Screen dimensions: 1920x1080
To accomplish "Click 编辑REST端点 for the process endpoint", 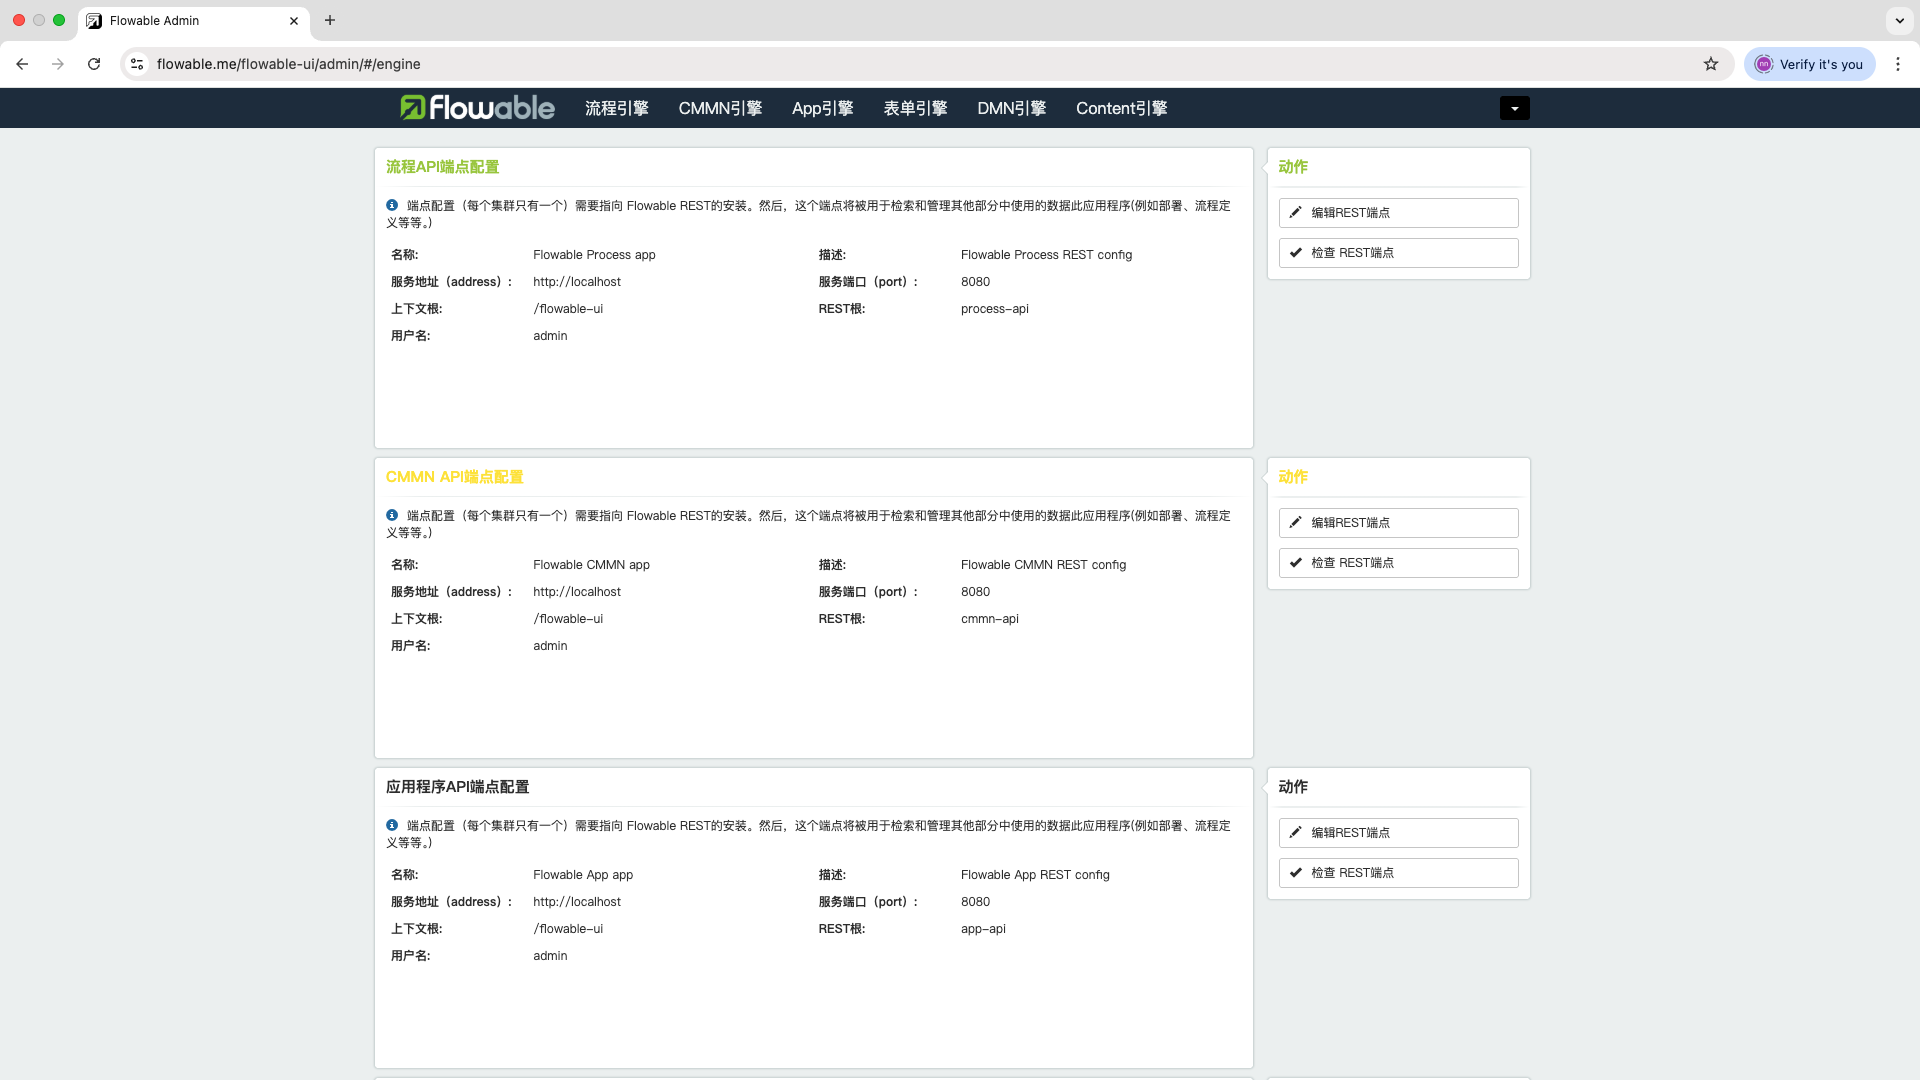I will click(1398, 213).
